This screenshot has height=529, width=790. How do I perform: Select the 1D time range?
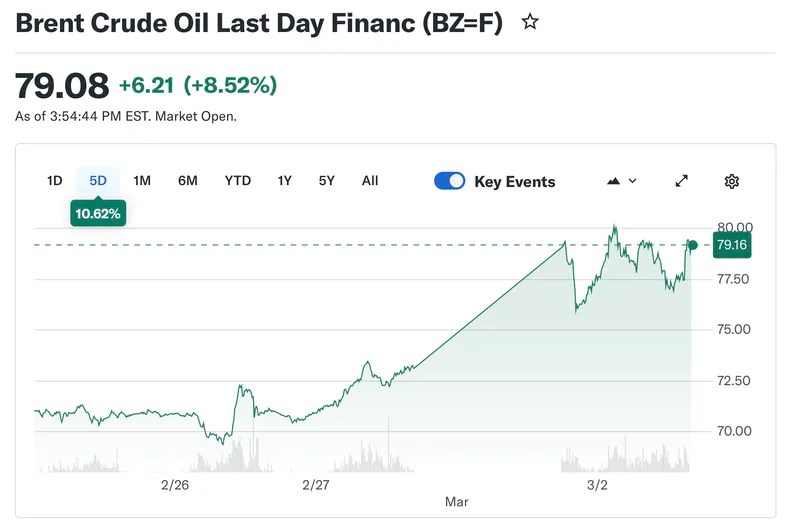pyautogui.click(x=55, y=181)
